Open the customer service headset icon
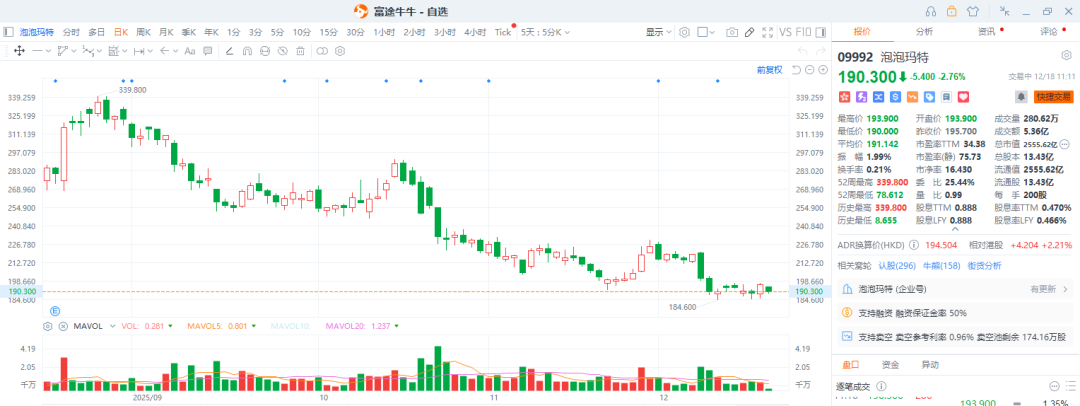Image resolution: width=1080 pixels, height=406 pixels. click(930, 11)
